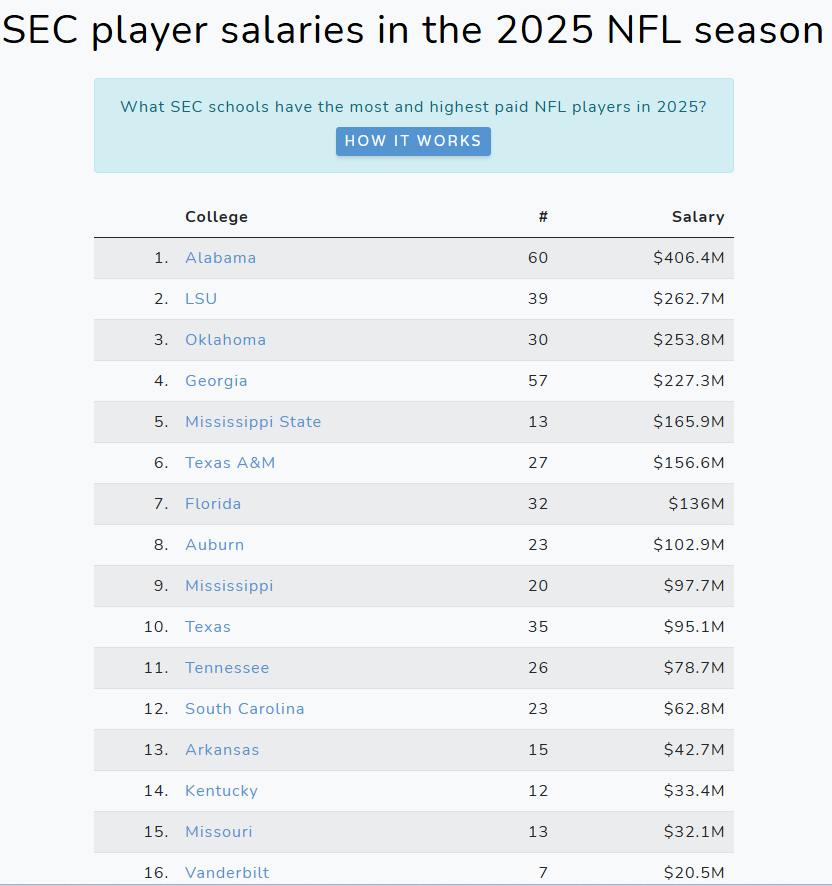This screenshot has height=886, width=832.
Task: Open the Kentucky link
Action: tap(222, 791)
